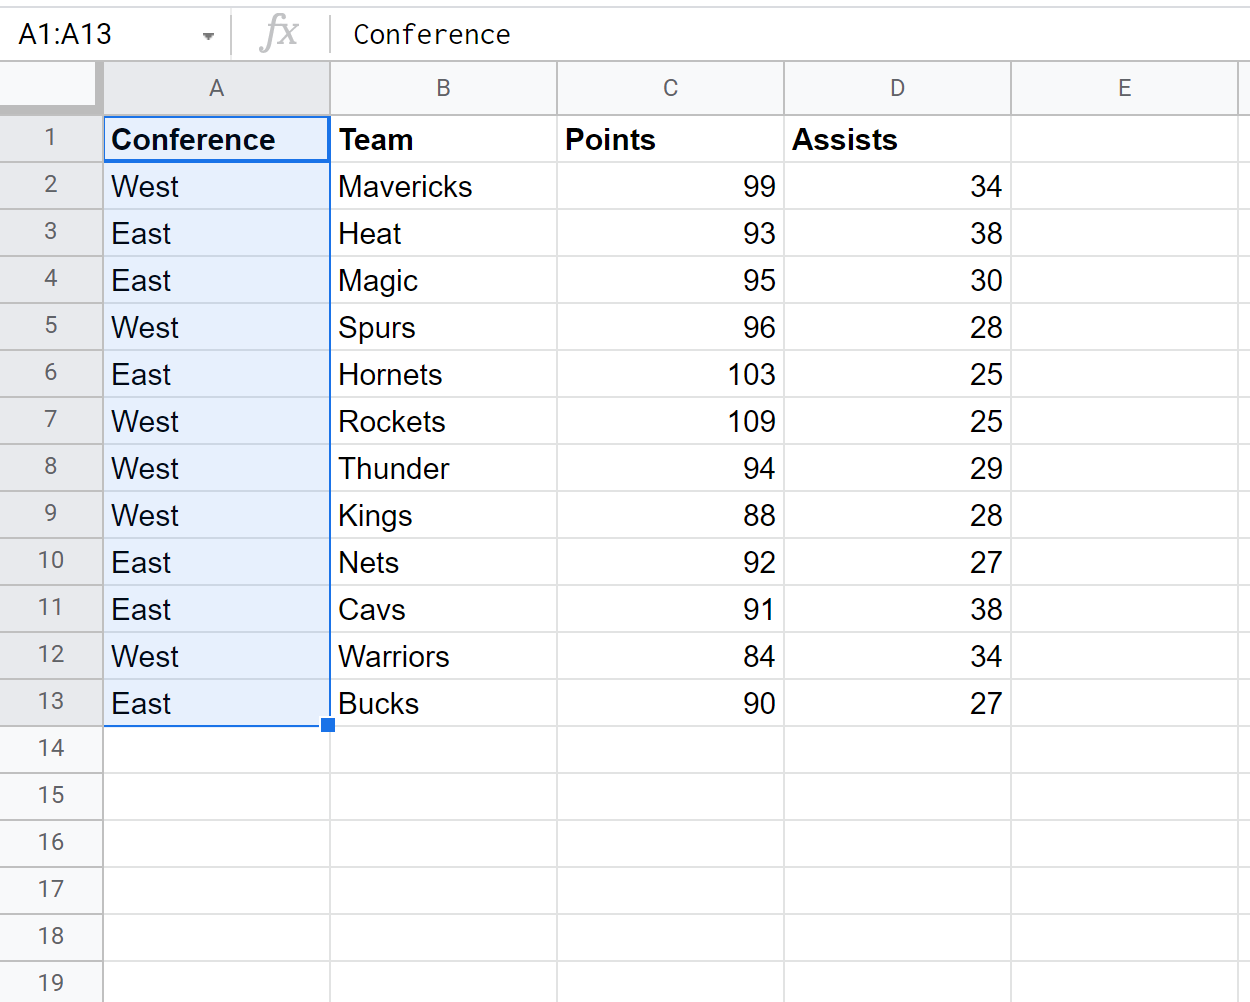
Task: Select the Warriors cell
Action: click(444, 656)
